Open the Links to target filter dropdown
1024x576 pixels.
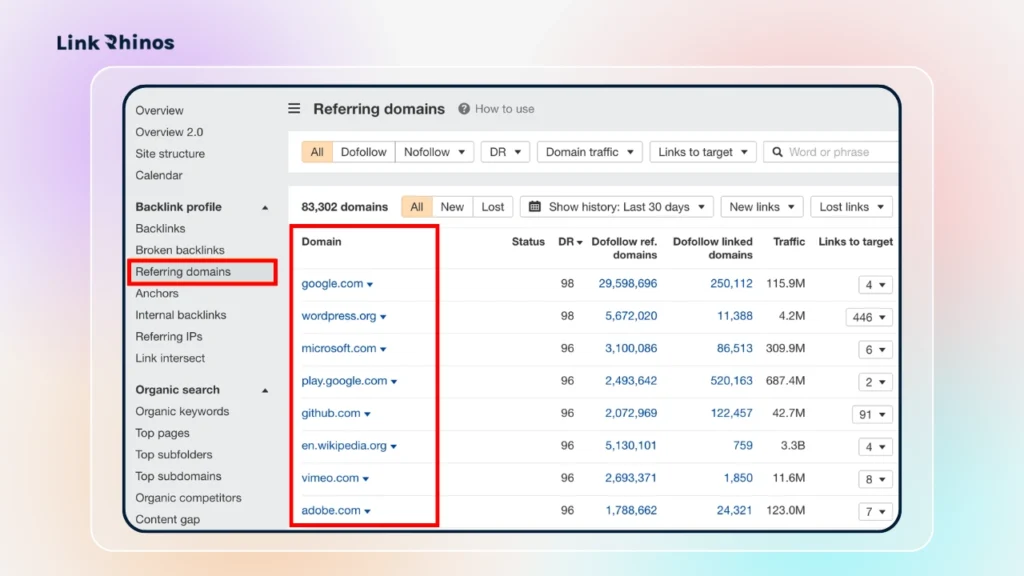[702, 152]
